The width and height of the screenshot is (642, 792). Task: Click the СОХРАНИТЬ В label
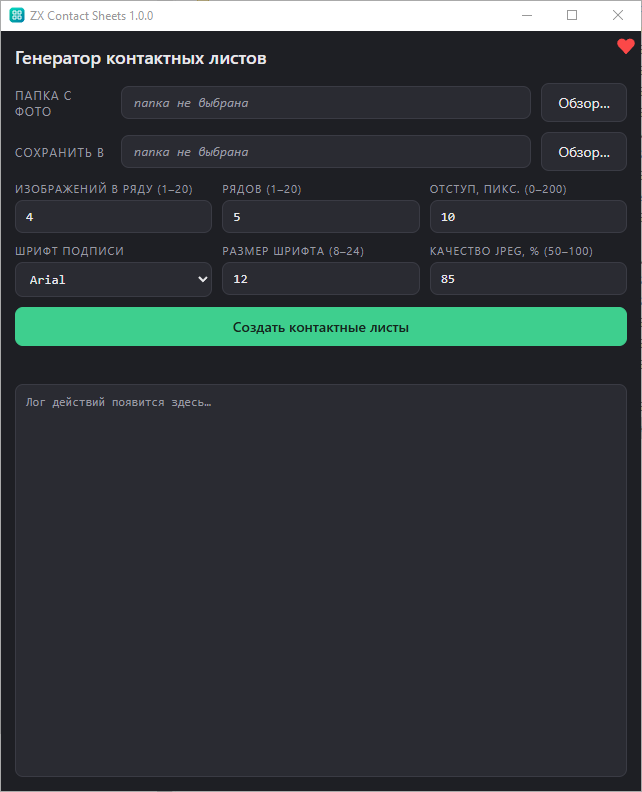click(x=60, y=153)
